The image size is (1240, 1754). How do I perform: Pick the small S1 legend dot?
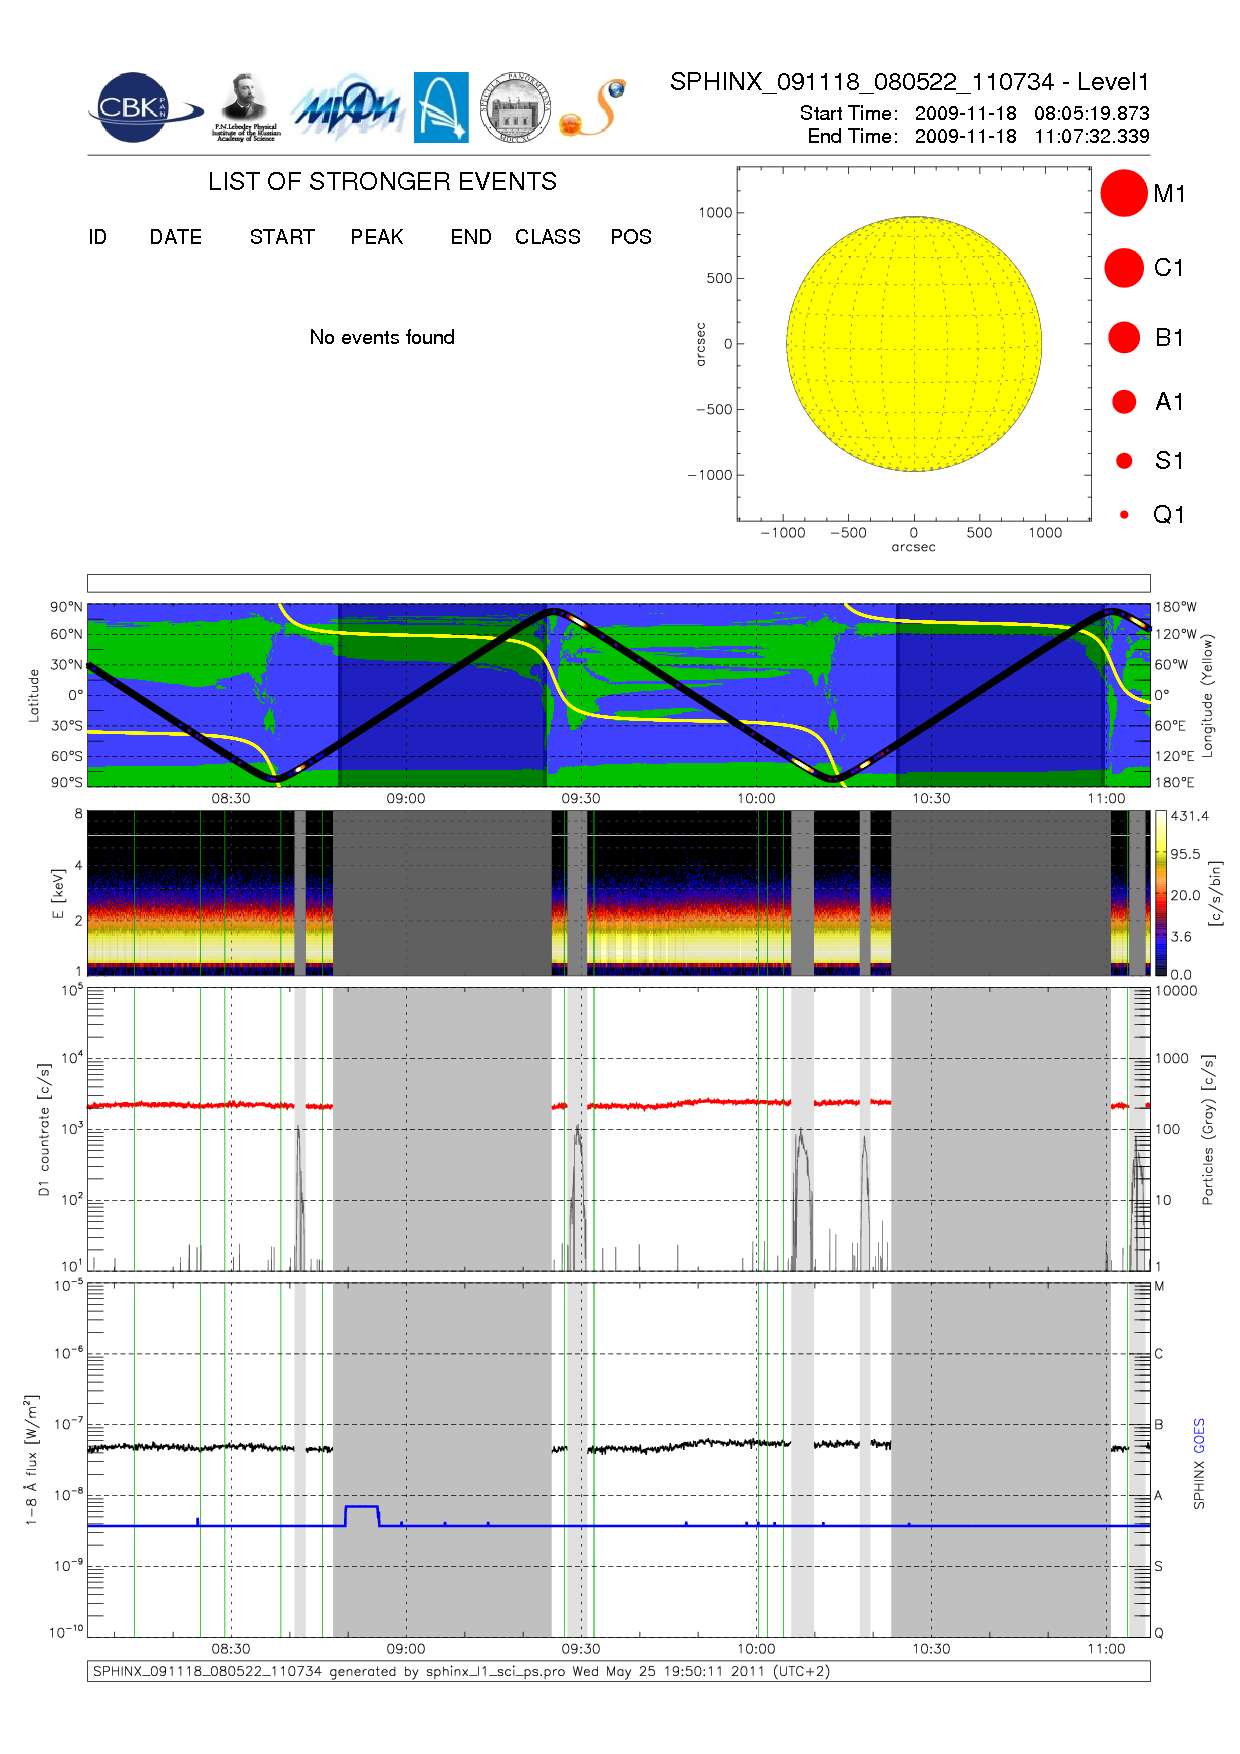coord(1124,461)
